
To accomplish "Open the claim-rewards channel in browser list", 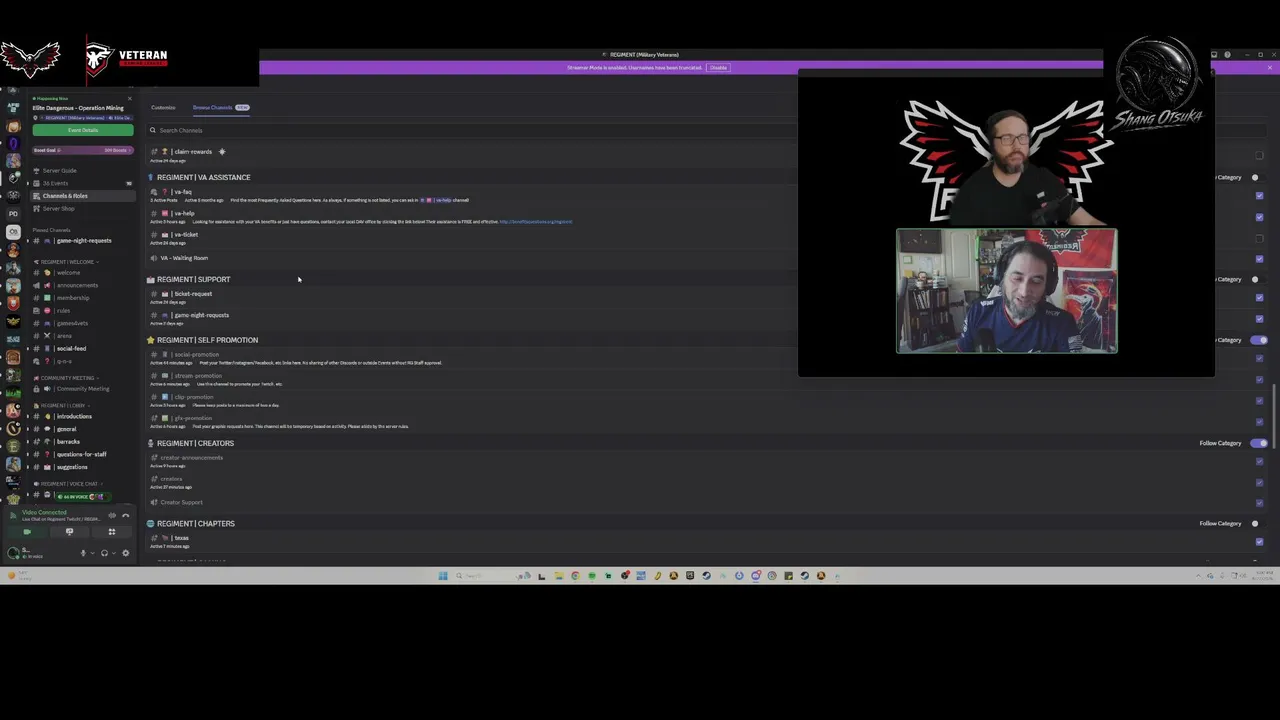I will pos(193,152).
